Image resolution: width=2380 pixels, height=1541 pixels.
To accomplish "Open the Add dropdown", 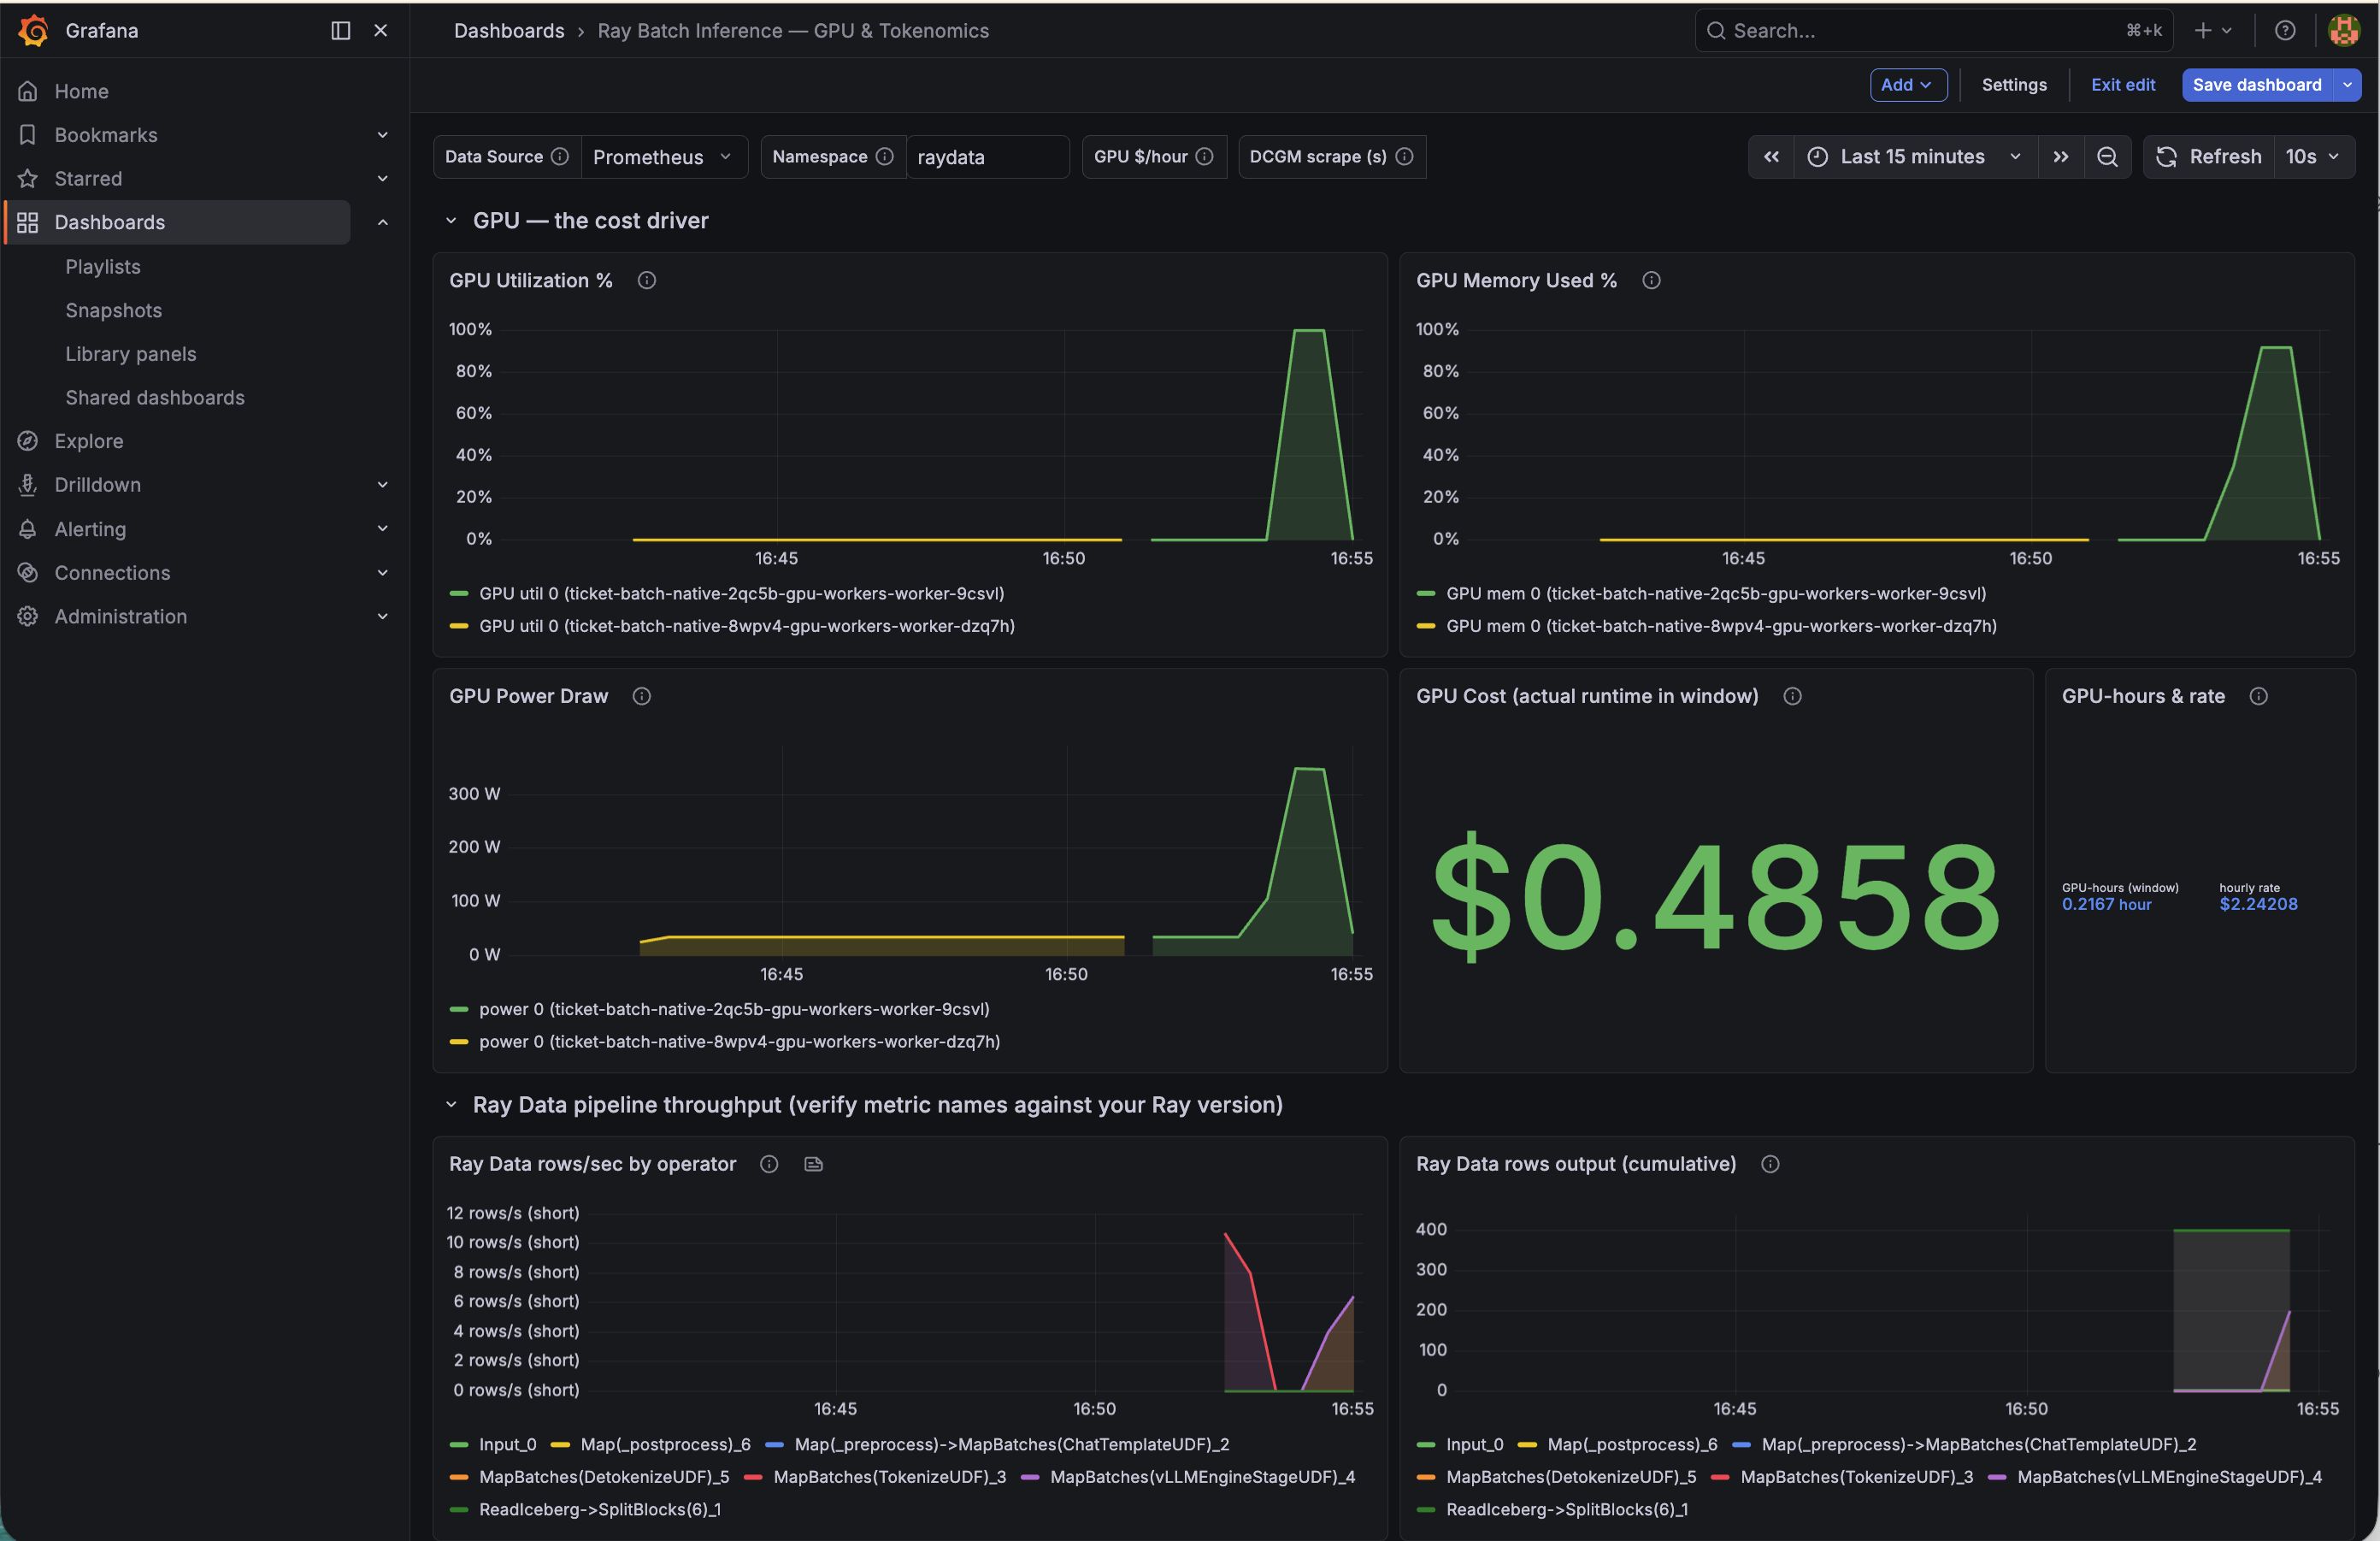I will (x=1908, y=85).
